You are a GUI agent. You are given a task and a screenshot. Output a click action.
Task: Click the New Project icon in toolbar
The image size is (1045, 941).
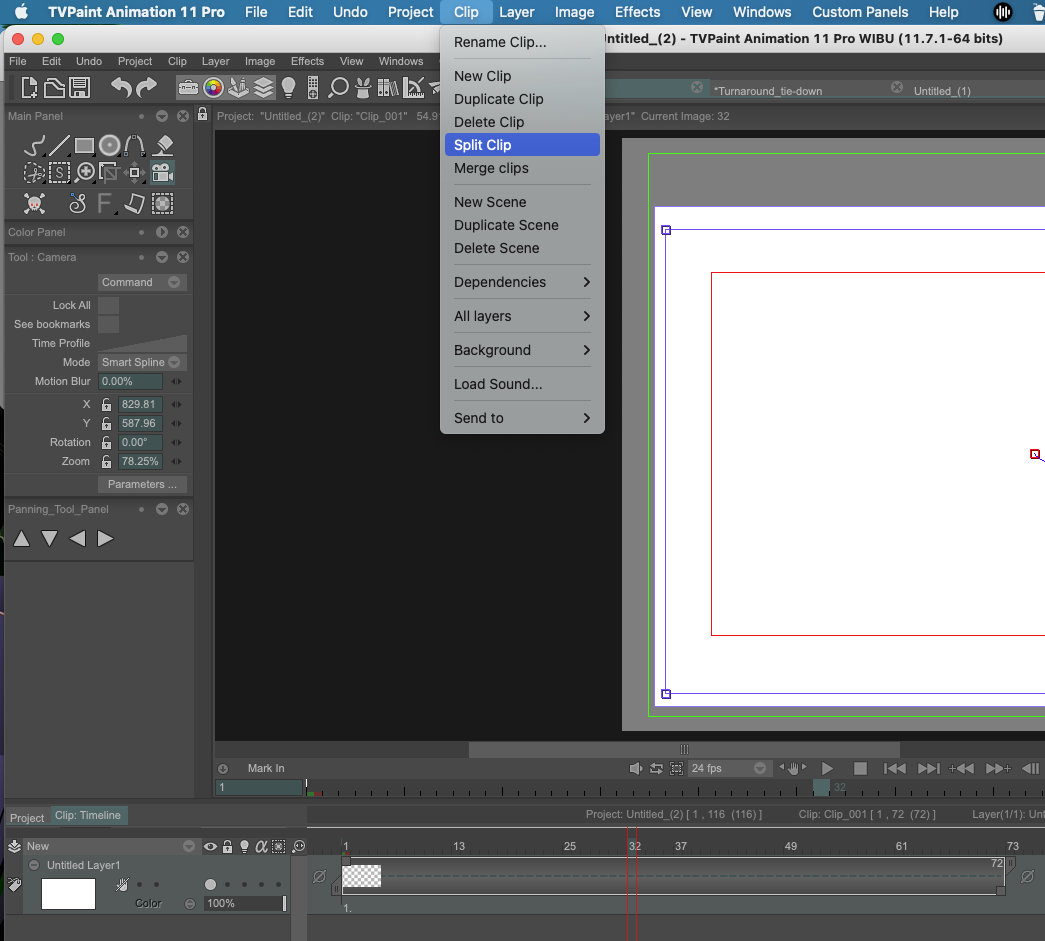click(x=29, y=87)
